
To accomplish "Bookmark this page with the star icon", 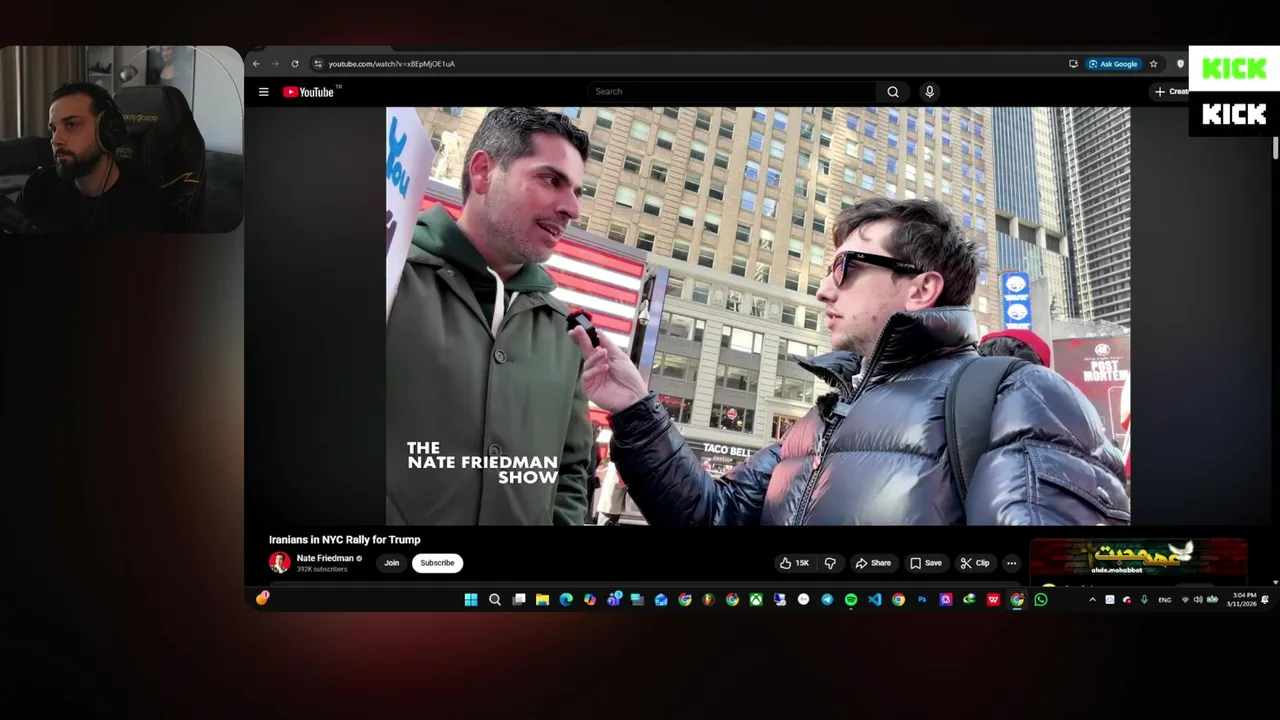I will point(1153,64).
